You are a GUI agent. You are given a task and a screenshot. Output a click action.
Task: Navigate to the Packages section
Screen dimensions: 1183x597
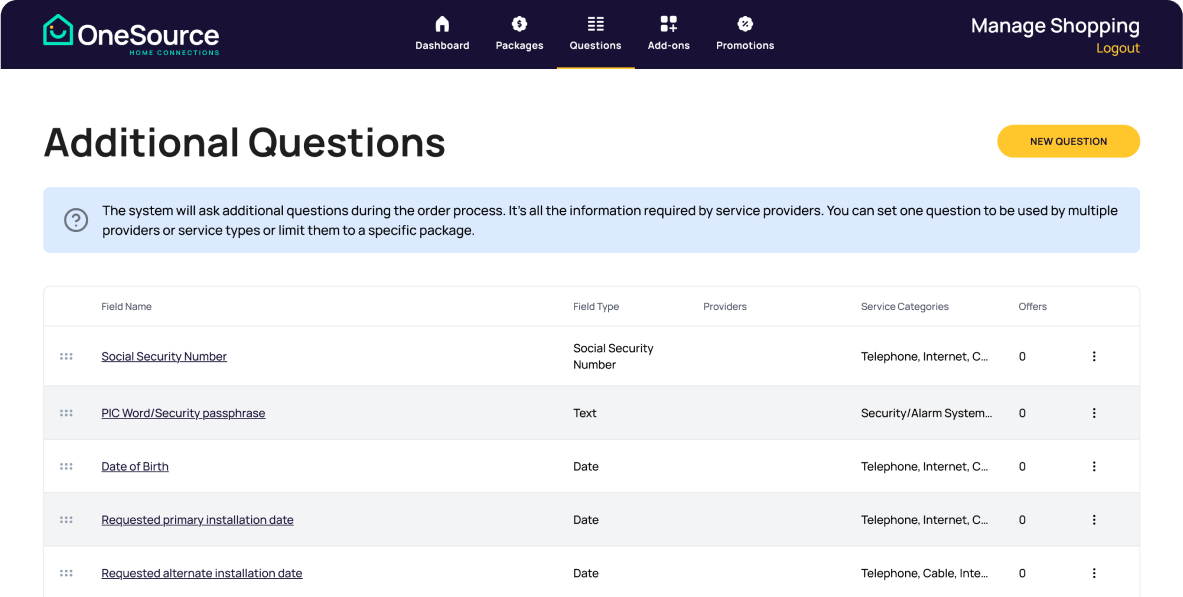coord(519,45)
